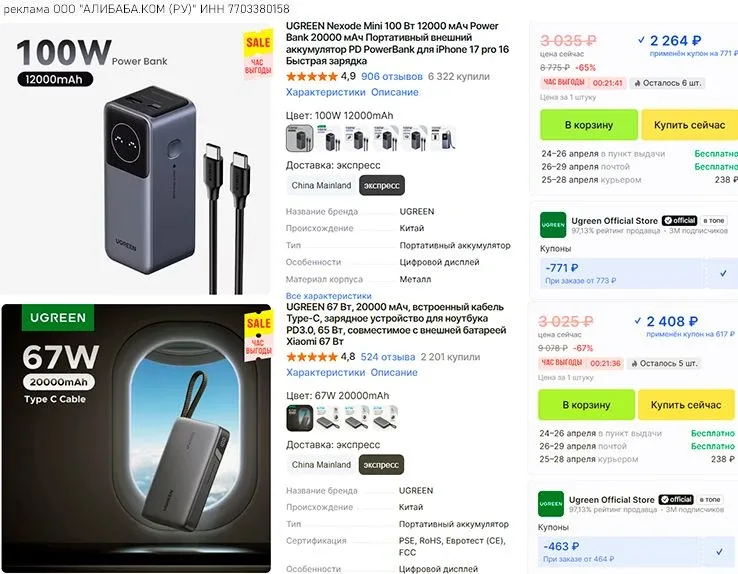
Task: Toggle the -771 ₽ coupon checkmark
Action: pyautogui.click(x=723, y=273)
